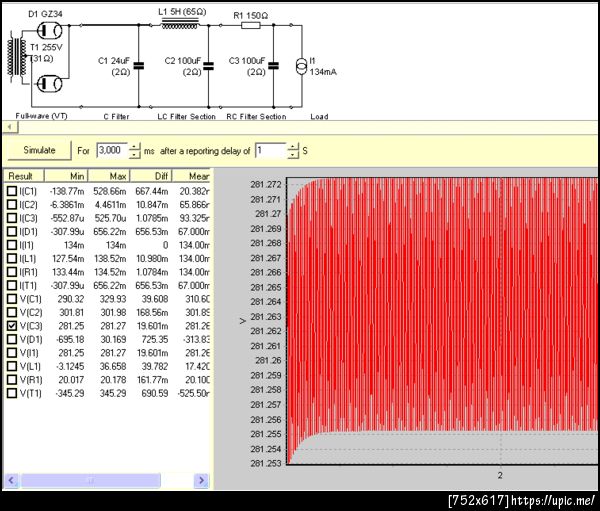
Task: Enable the V(T1) result checkbox
Action: [12, 393]
